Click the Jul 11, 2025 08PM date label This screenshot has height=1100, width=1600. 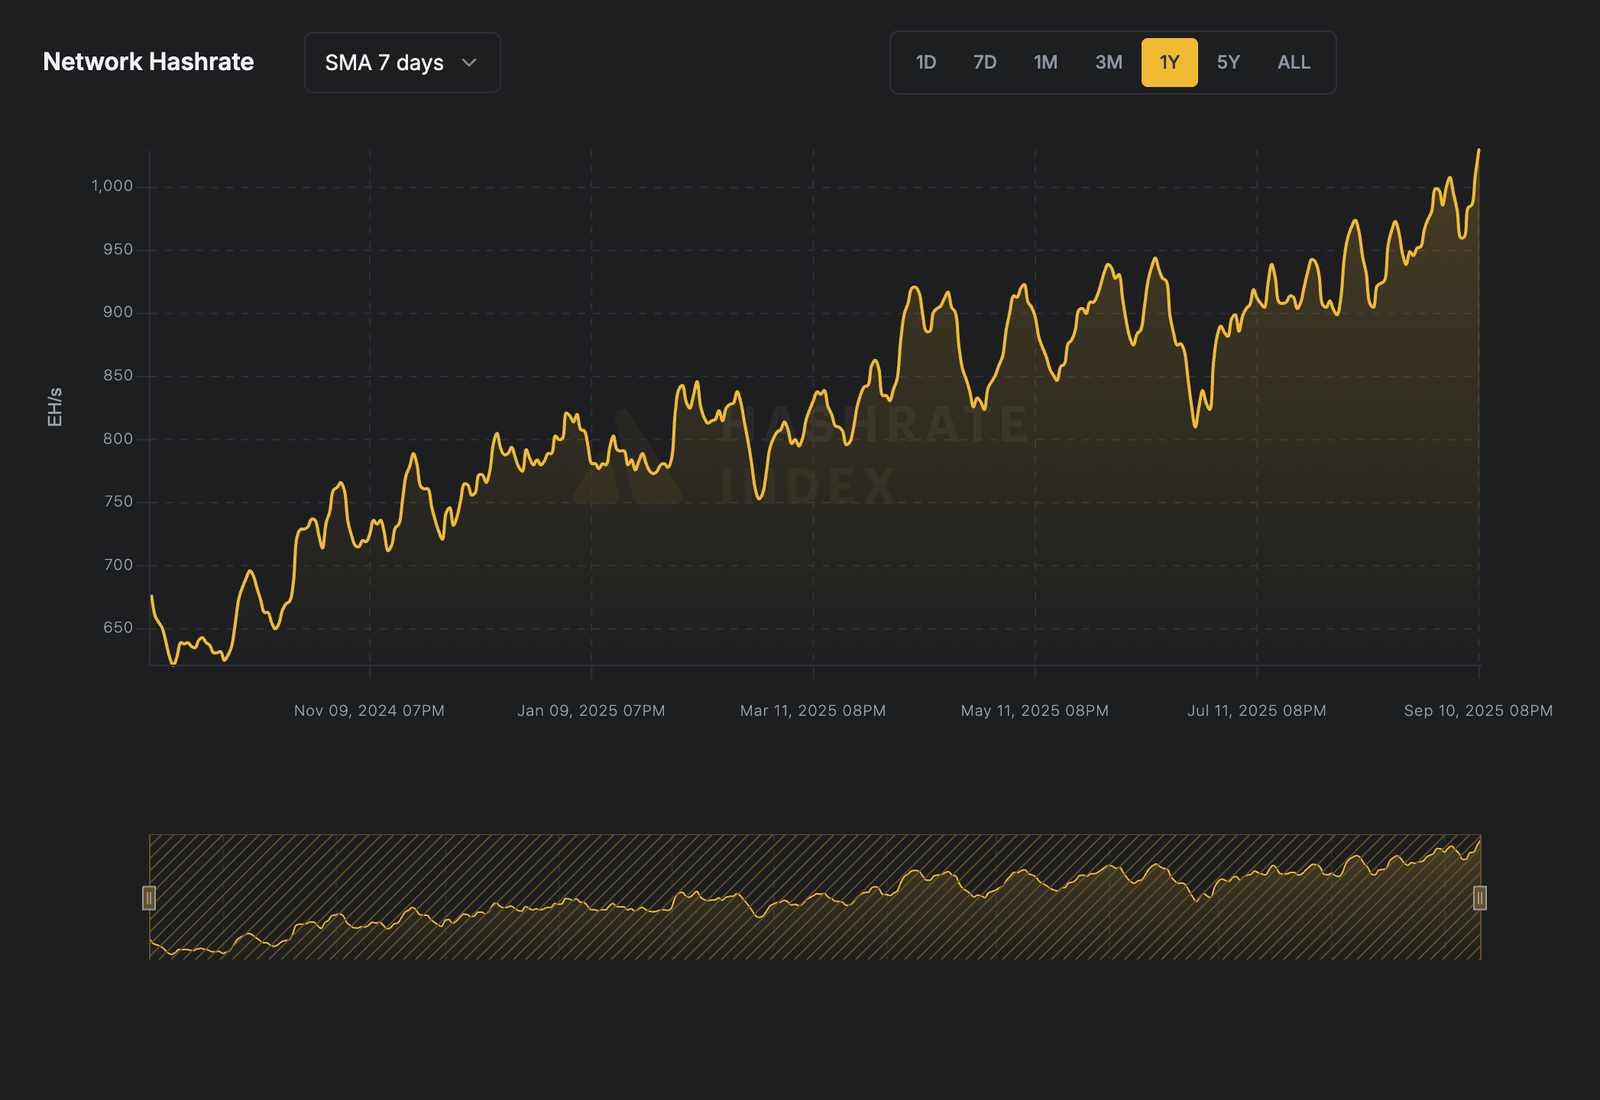click(x=1257, y=711)
